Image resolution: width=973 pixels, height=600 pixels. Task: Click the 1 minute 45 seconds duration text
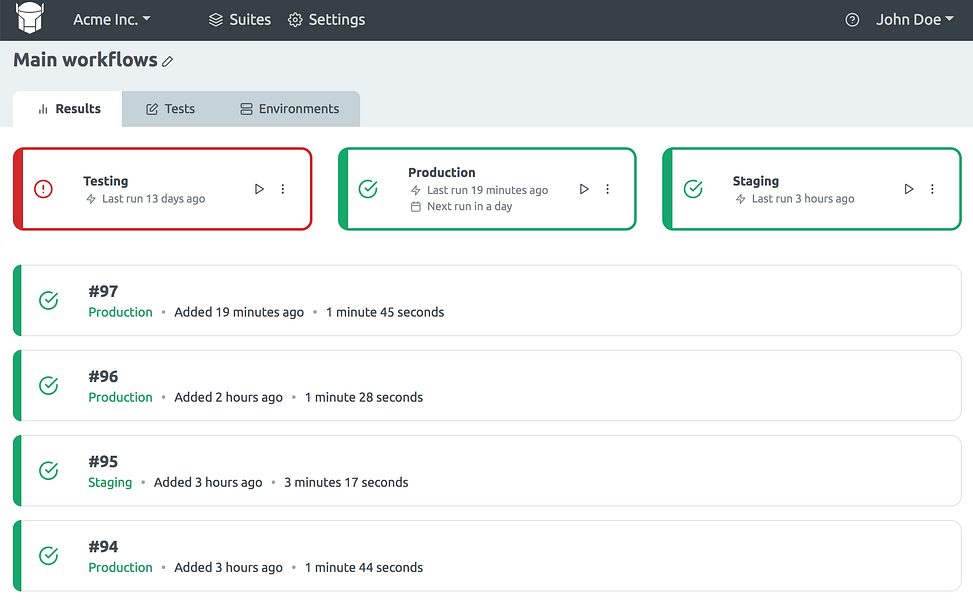[x=385, y=312]
